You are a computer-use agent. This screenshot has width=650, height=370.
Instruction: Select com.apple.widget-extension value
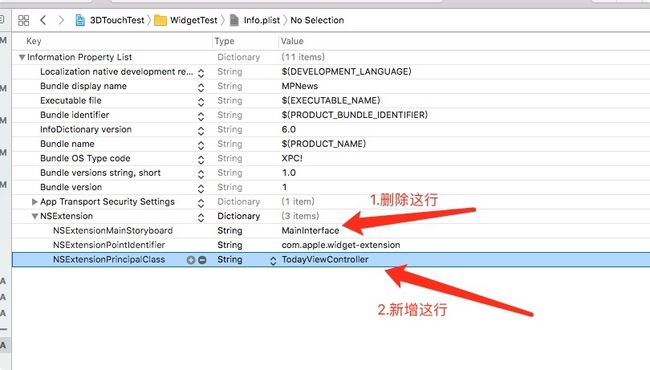coord(341,245)
